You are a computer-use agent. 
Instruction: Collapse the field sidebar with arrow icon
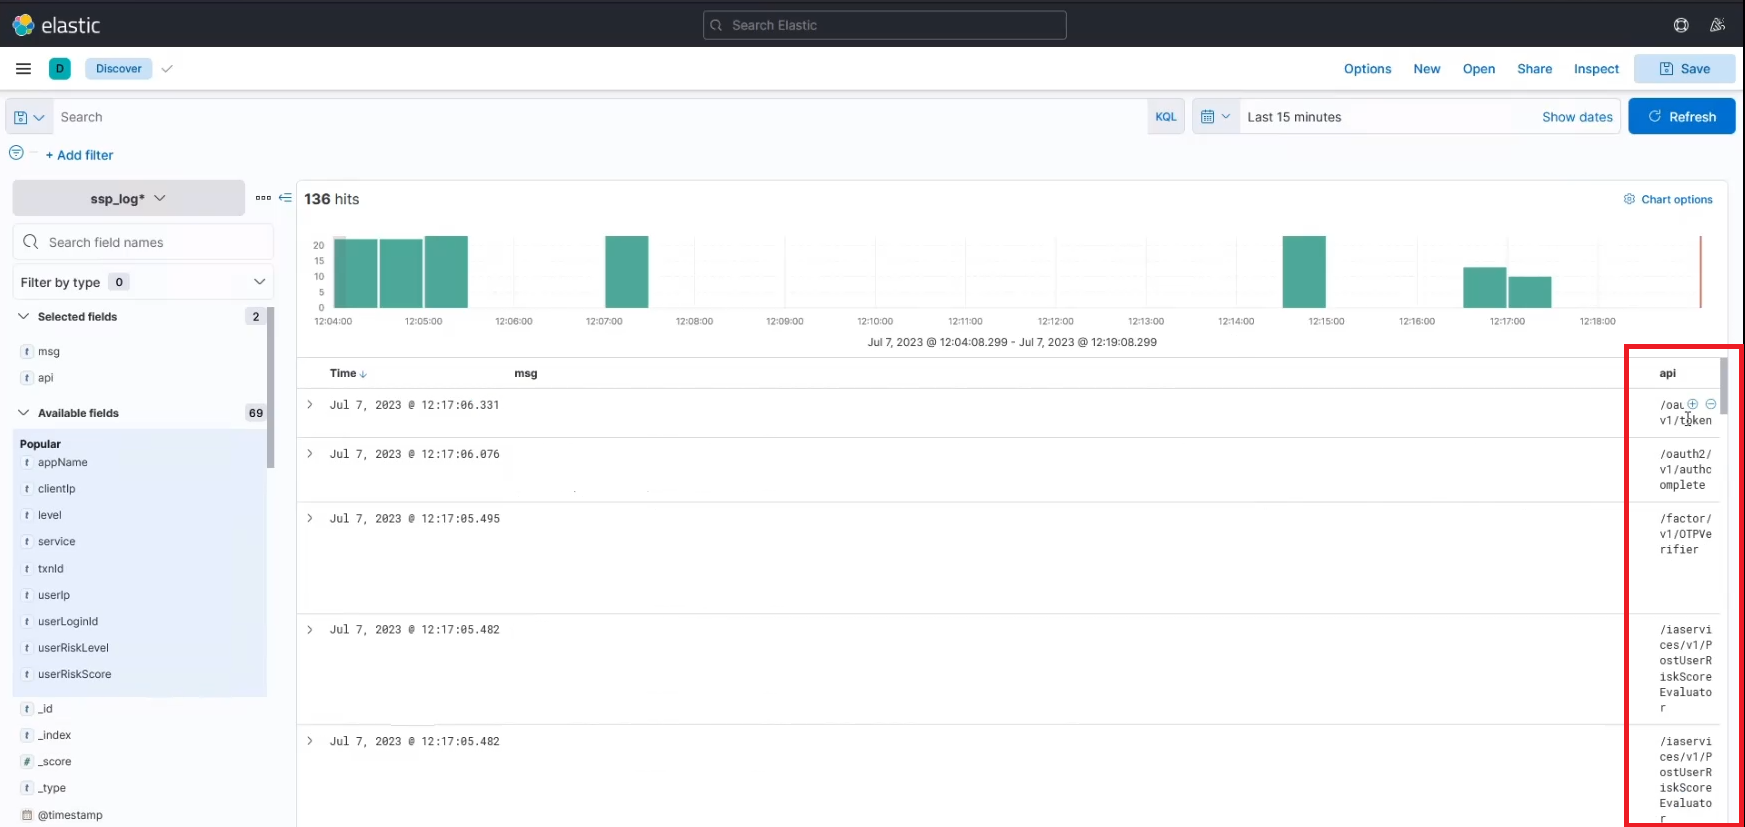285,198
